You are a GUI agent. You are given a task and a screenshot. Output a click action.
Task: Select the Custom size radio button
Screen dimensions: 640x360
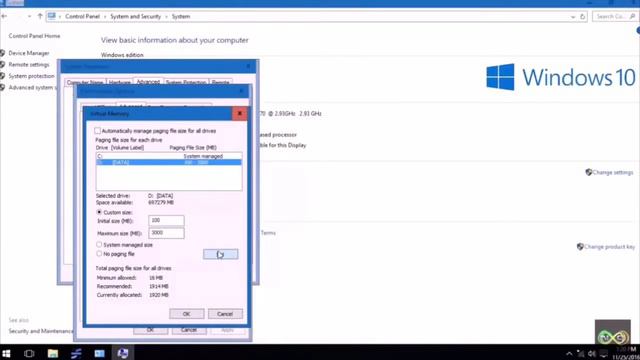tap(99, 212)
